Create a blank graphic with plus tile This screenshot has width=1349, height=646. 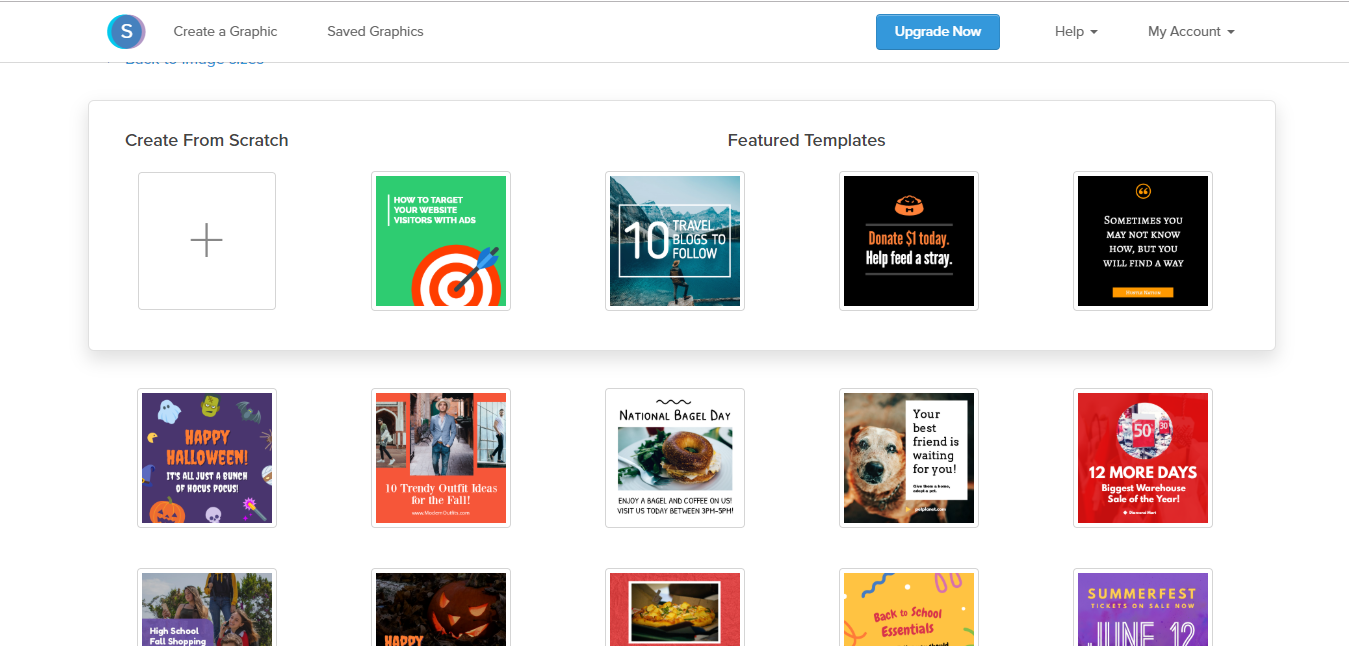pos(207,241)
